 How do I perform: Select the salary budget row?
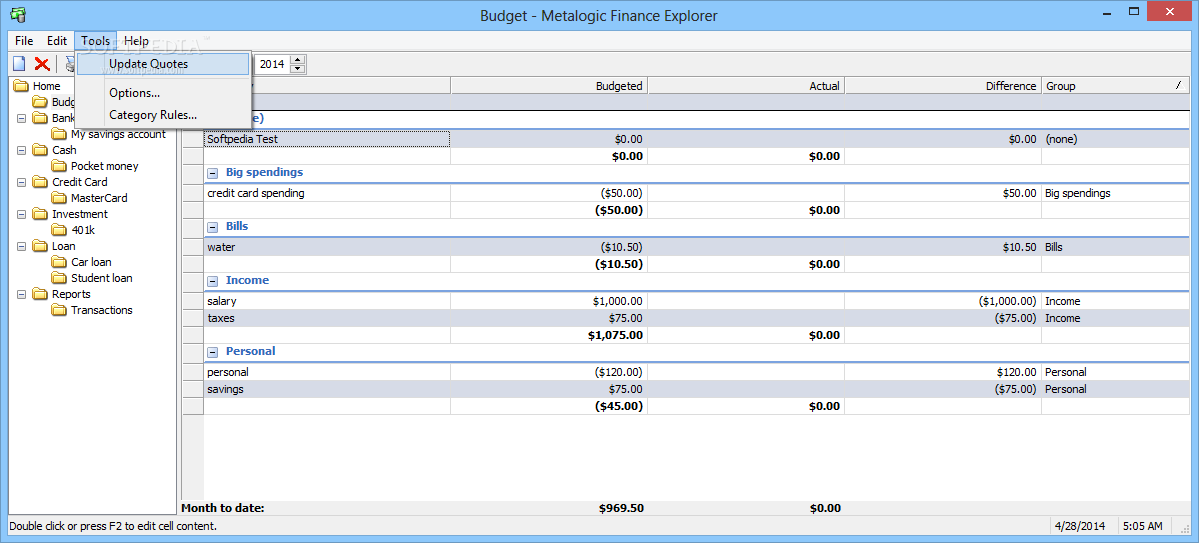[x=697, y=301]
